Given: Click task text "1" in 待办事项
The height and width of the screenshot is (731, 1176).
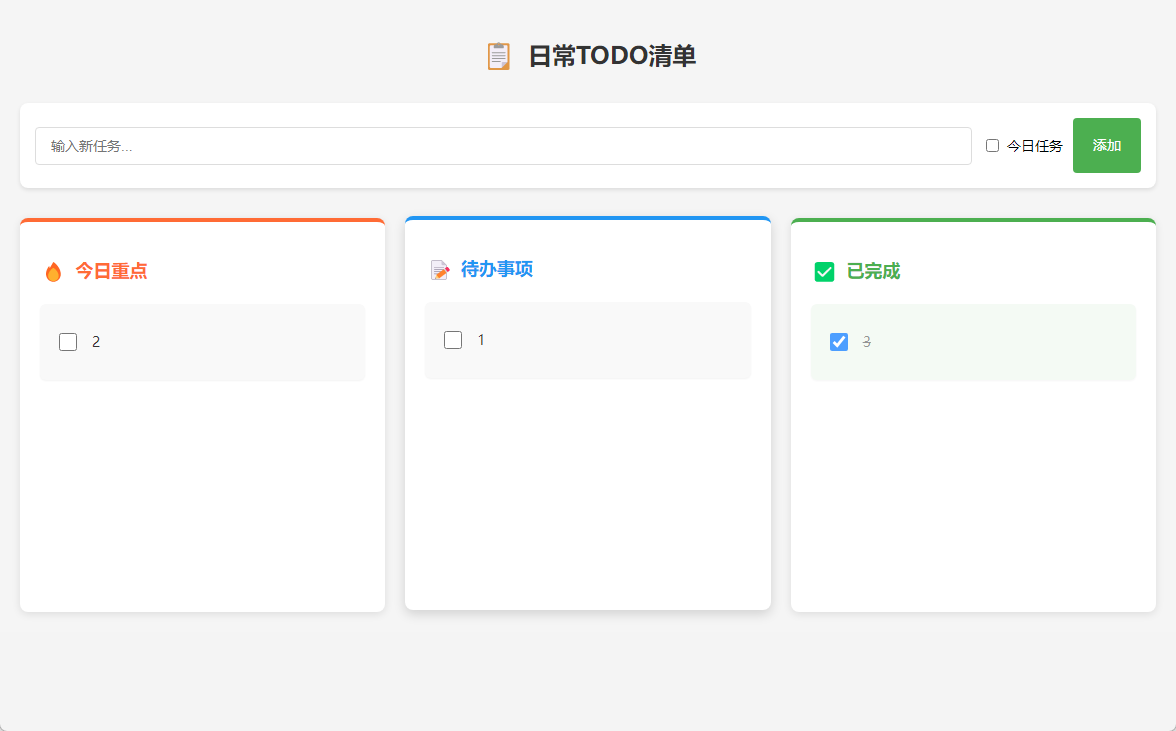Looking at the screenshot, I should tap(481, 340).
